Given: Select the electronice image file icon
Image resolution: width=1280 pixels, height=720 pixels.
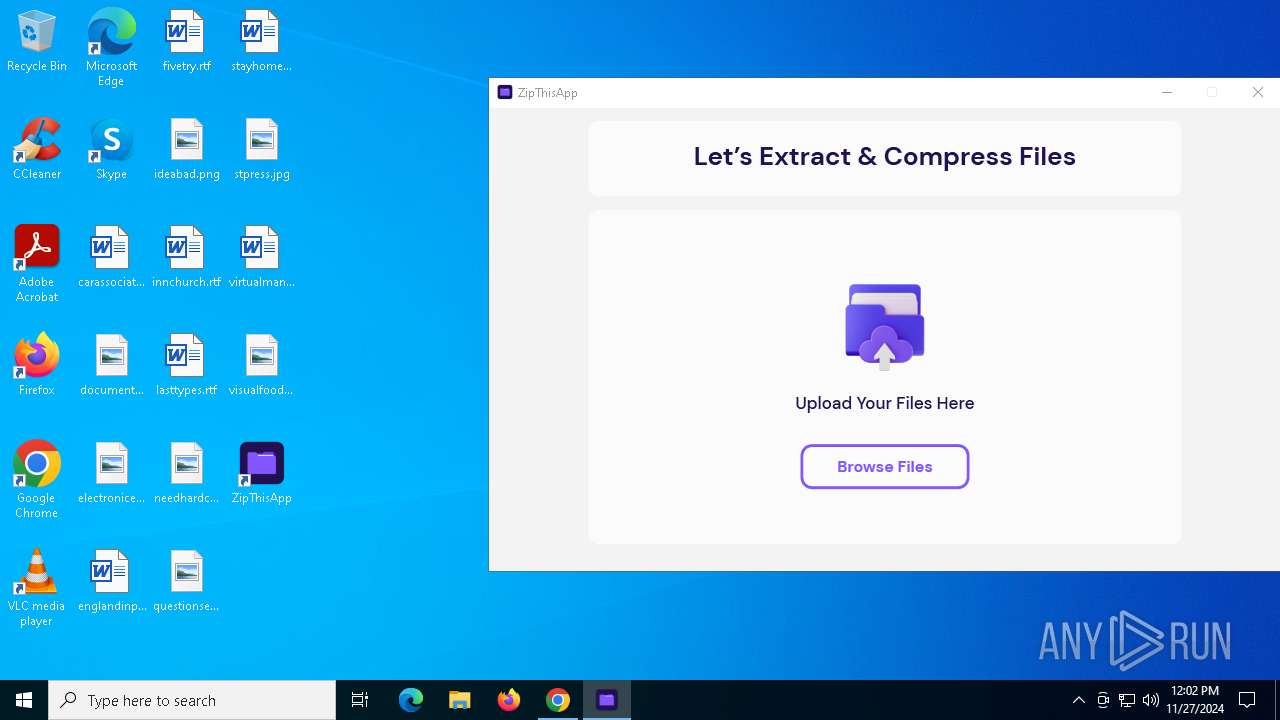Looking at the screenshot, I should click(111, 474).
